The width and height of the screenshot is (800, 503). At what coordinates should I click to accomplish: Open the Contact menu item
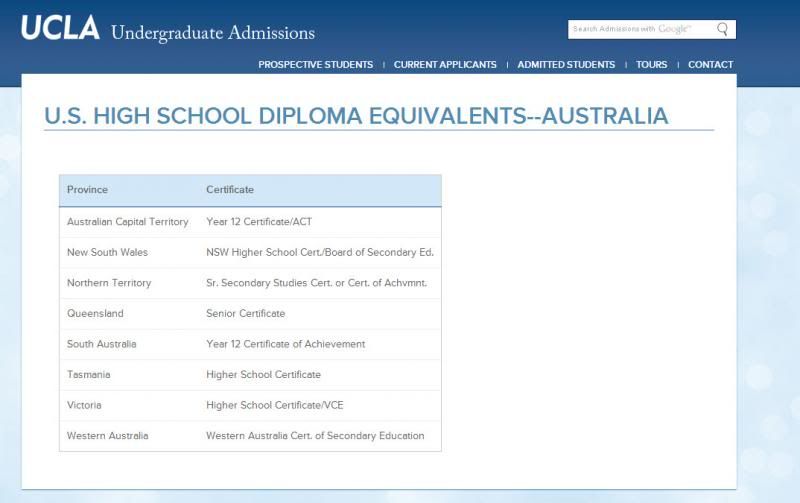coord(710,65)
